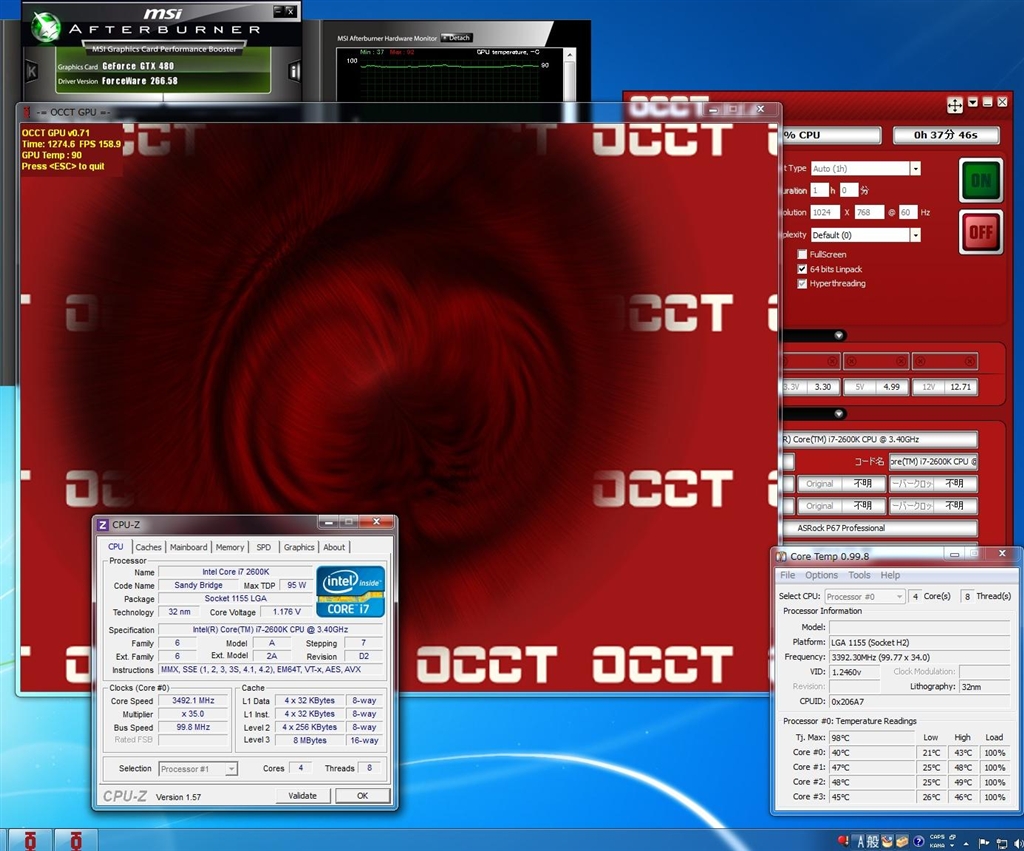Switch to the CPU tab in CPU-Z
1024x851 pixels.
[x=116, y=547]
